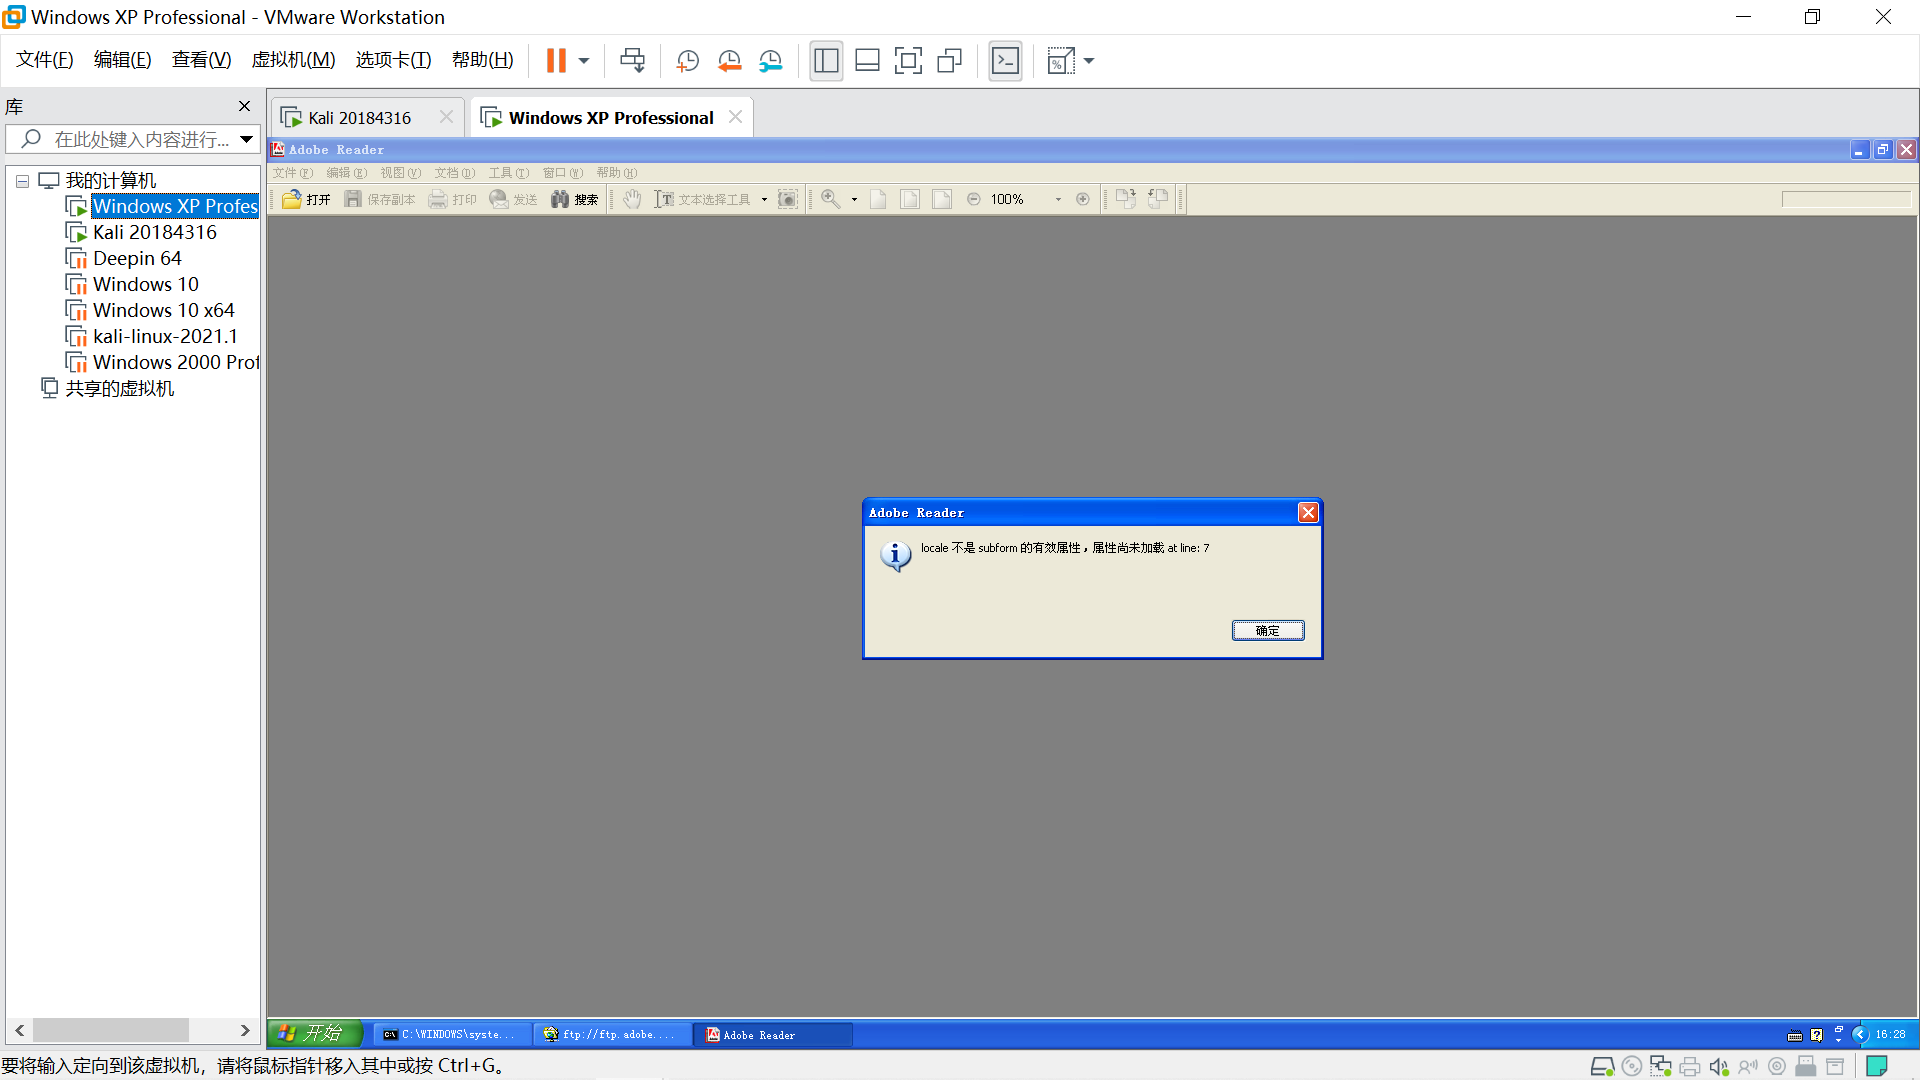
Task: Open the 虚拟机(M) menu
Action: (293, 60)
